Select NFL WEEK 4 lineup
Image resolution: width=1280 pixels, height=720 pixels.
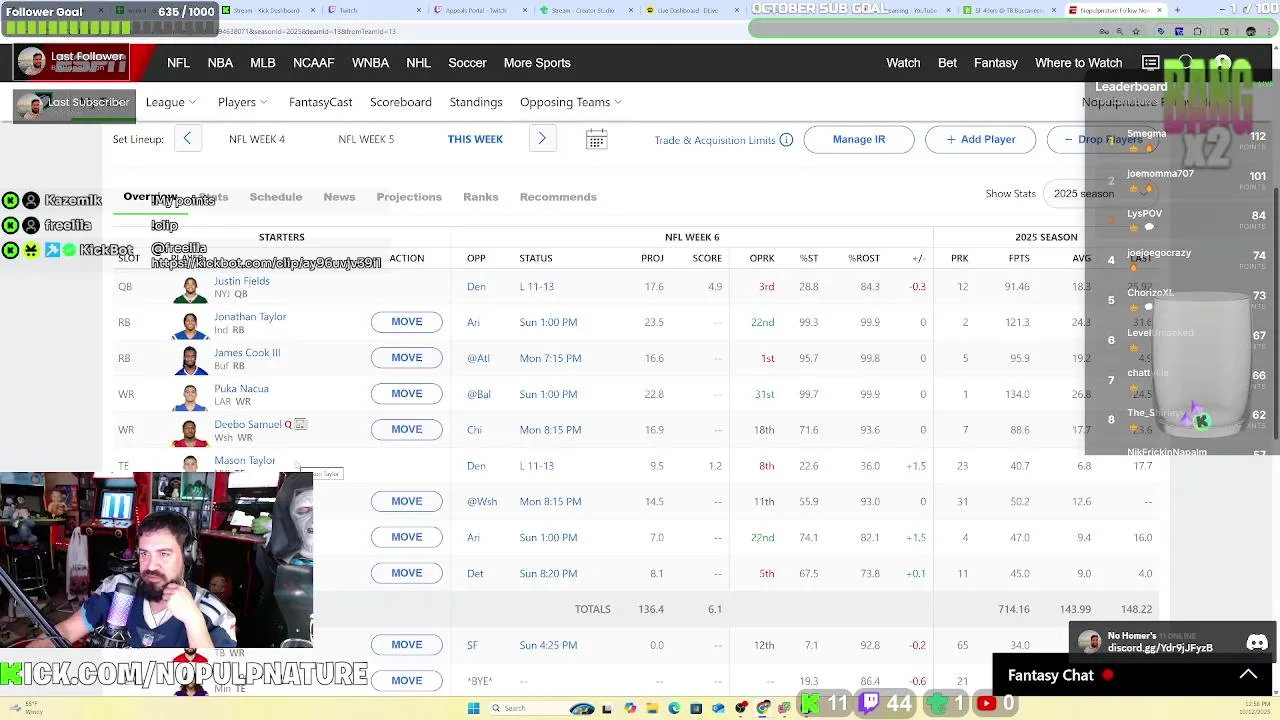coord(257,139)
